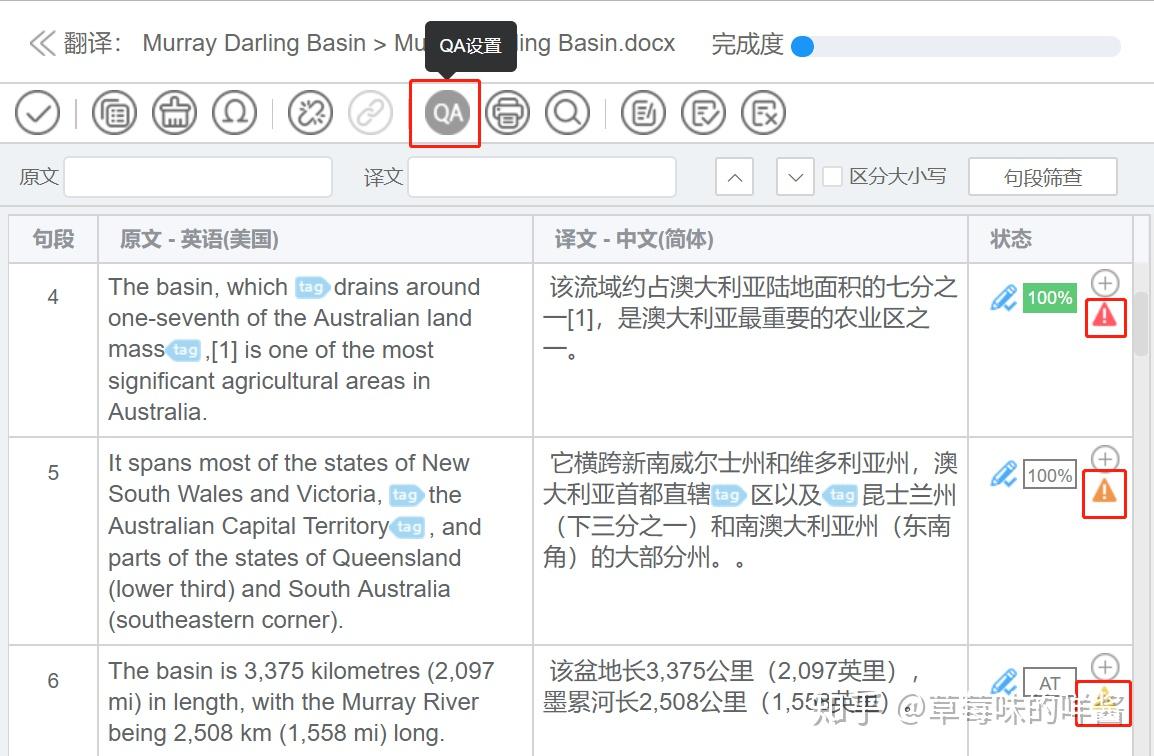Select the confirm segment checkmark icon
This screenshot has height=756, width=1154.
tap(38, 112)
